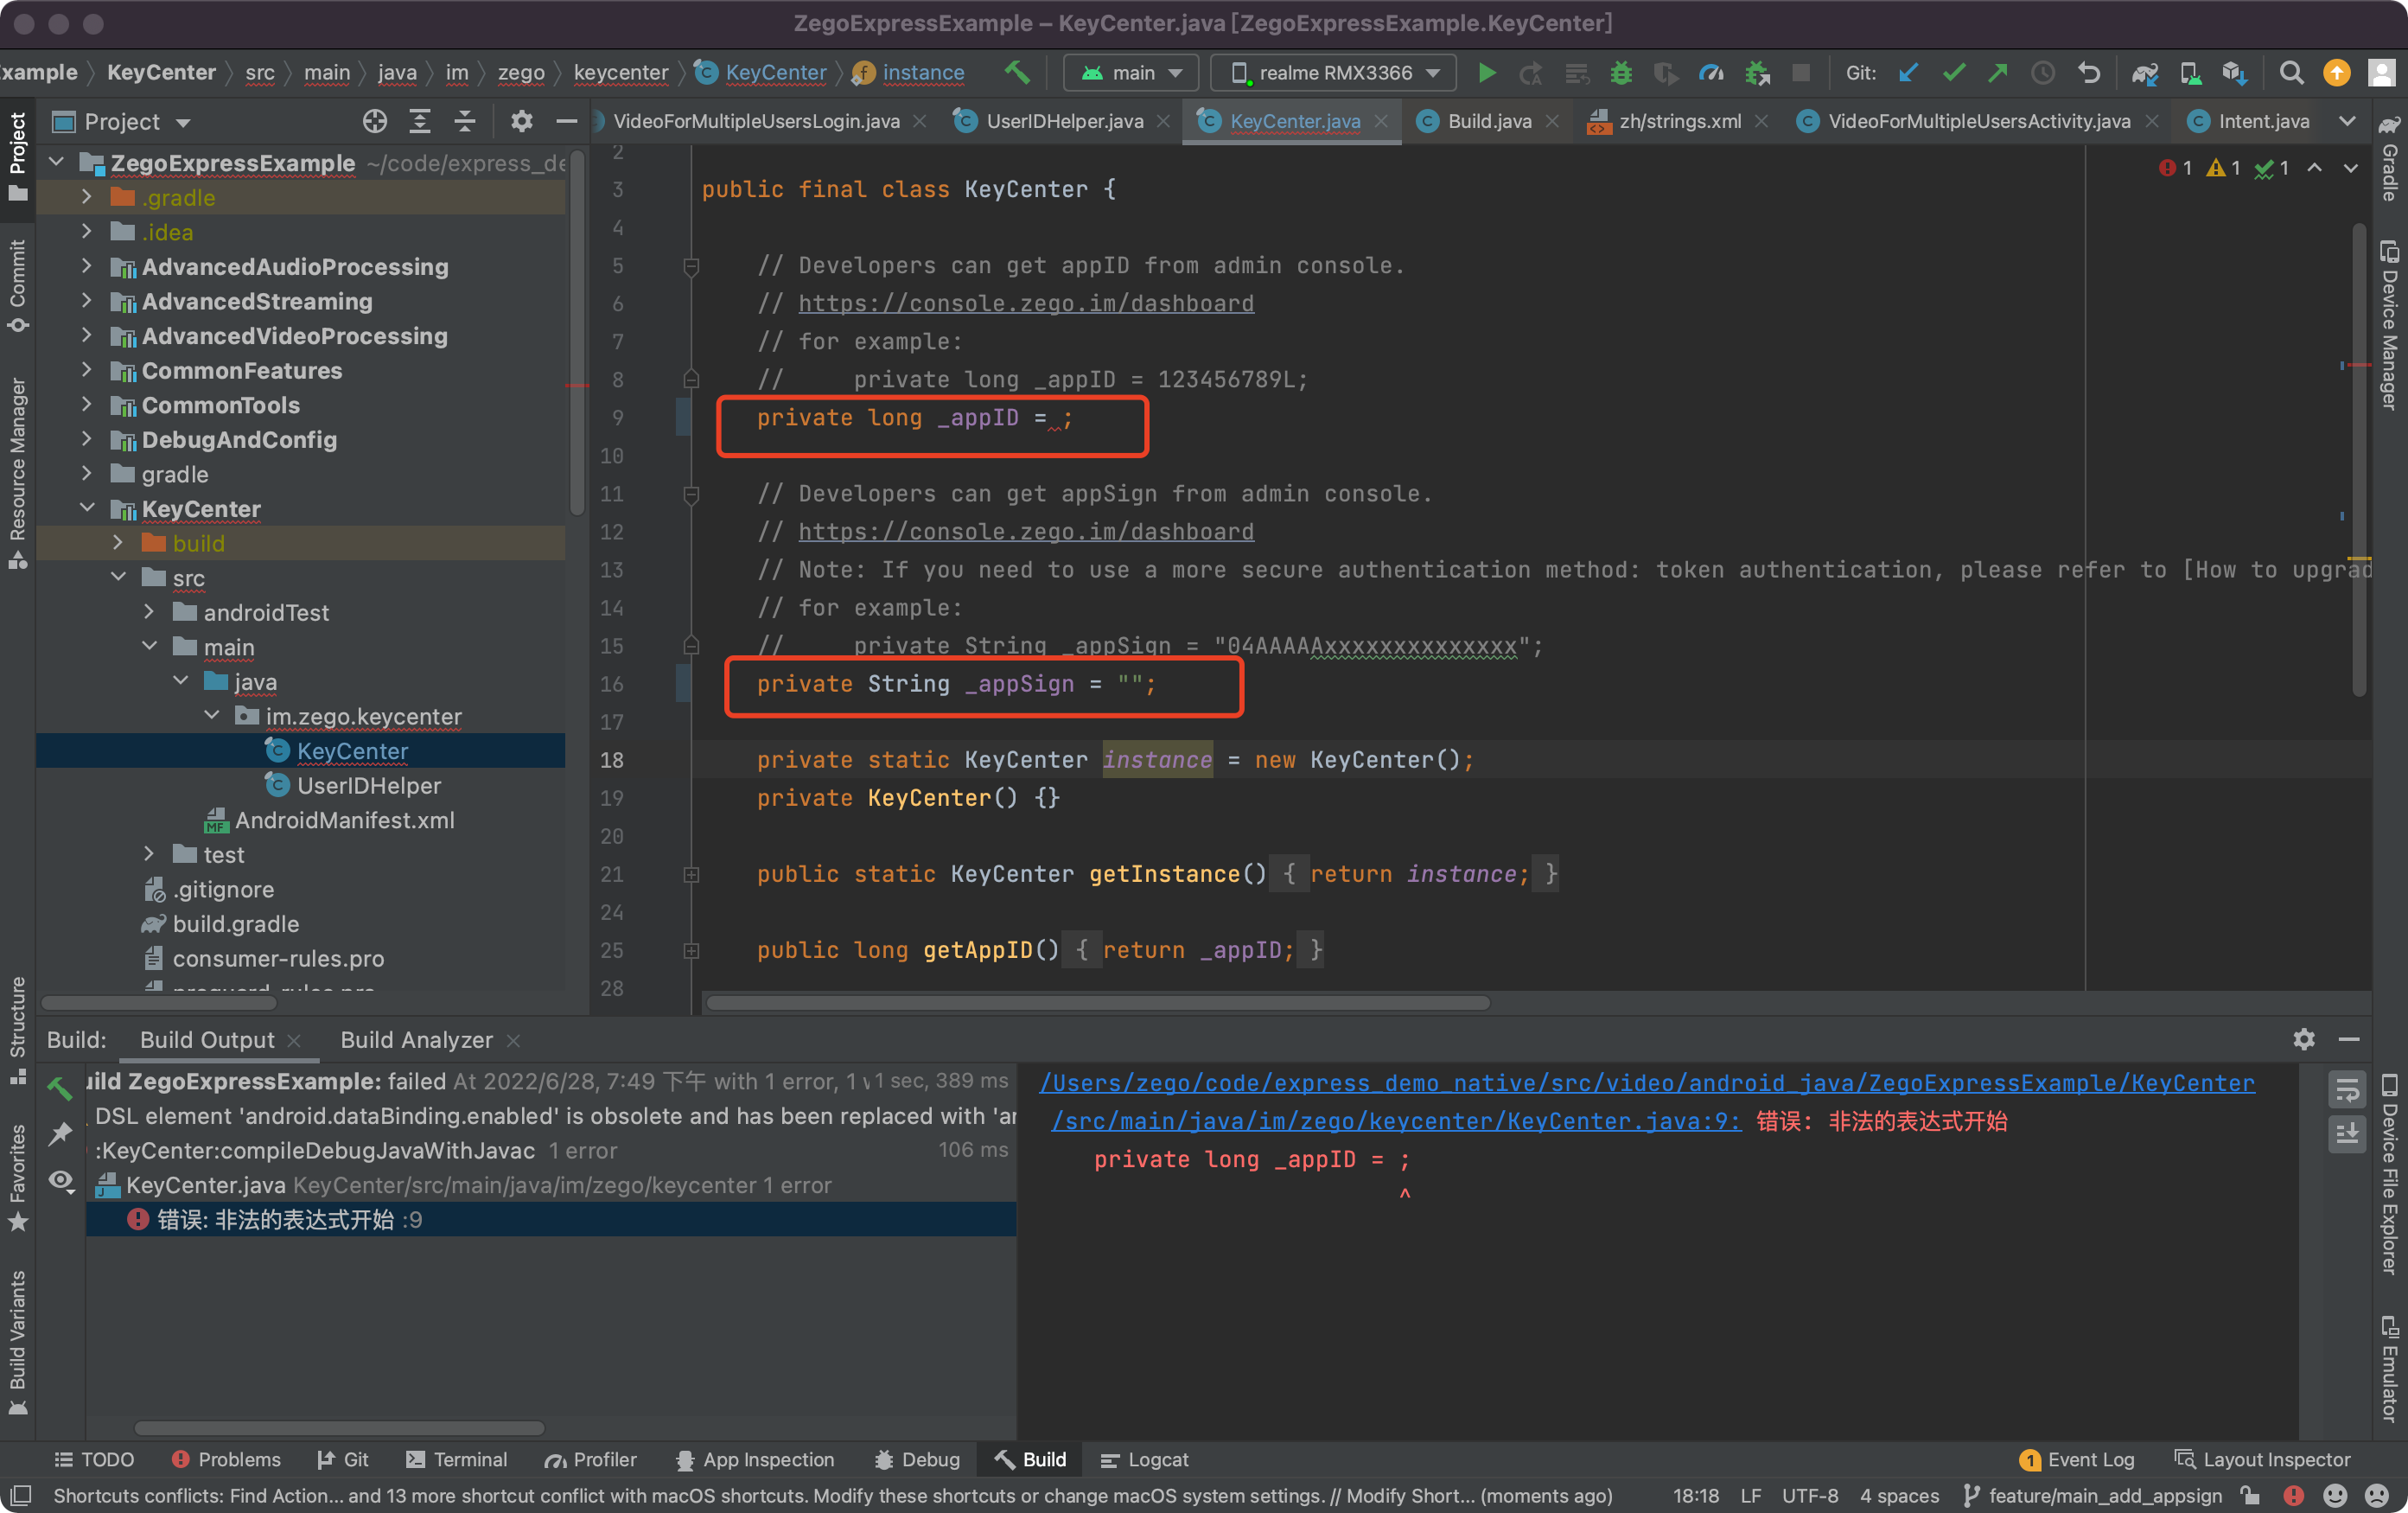The height and width of the screenshot is (1513, 2408).
Task: Open Logcat tool window button
Action: 1146,1459
